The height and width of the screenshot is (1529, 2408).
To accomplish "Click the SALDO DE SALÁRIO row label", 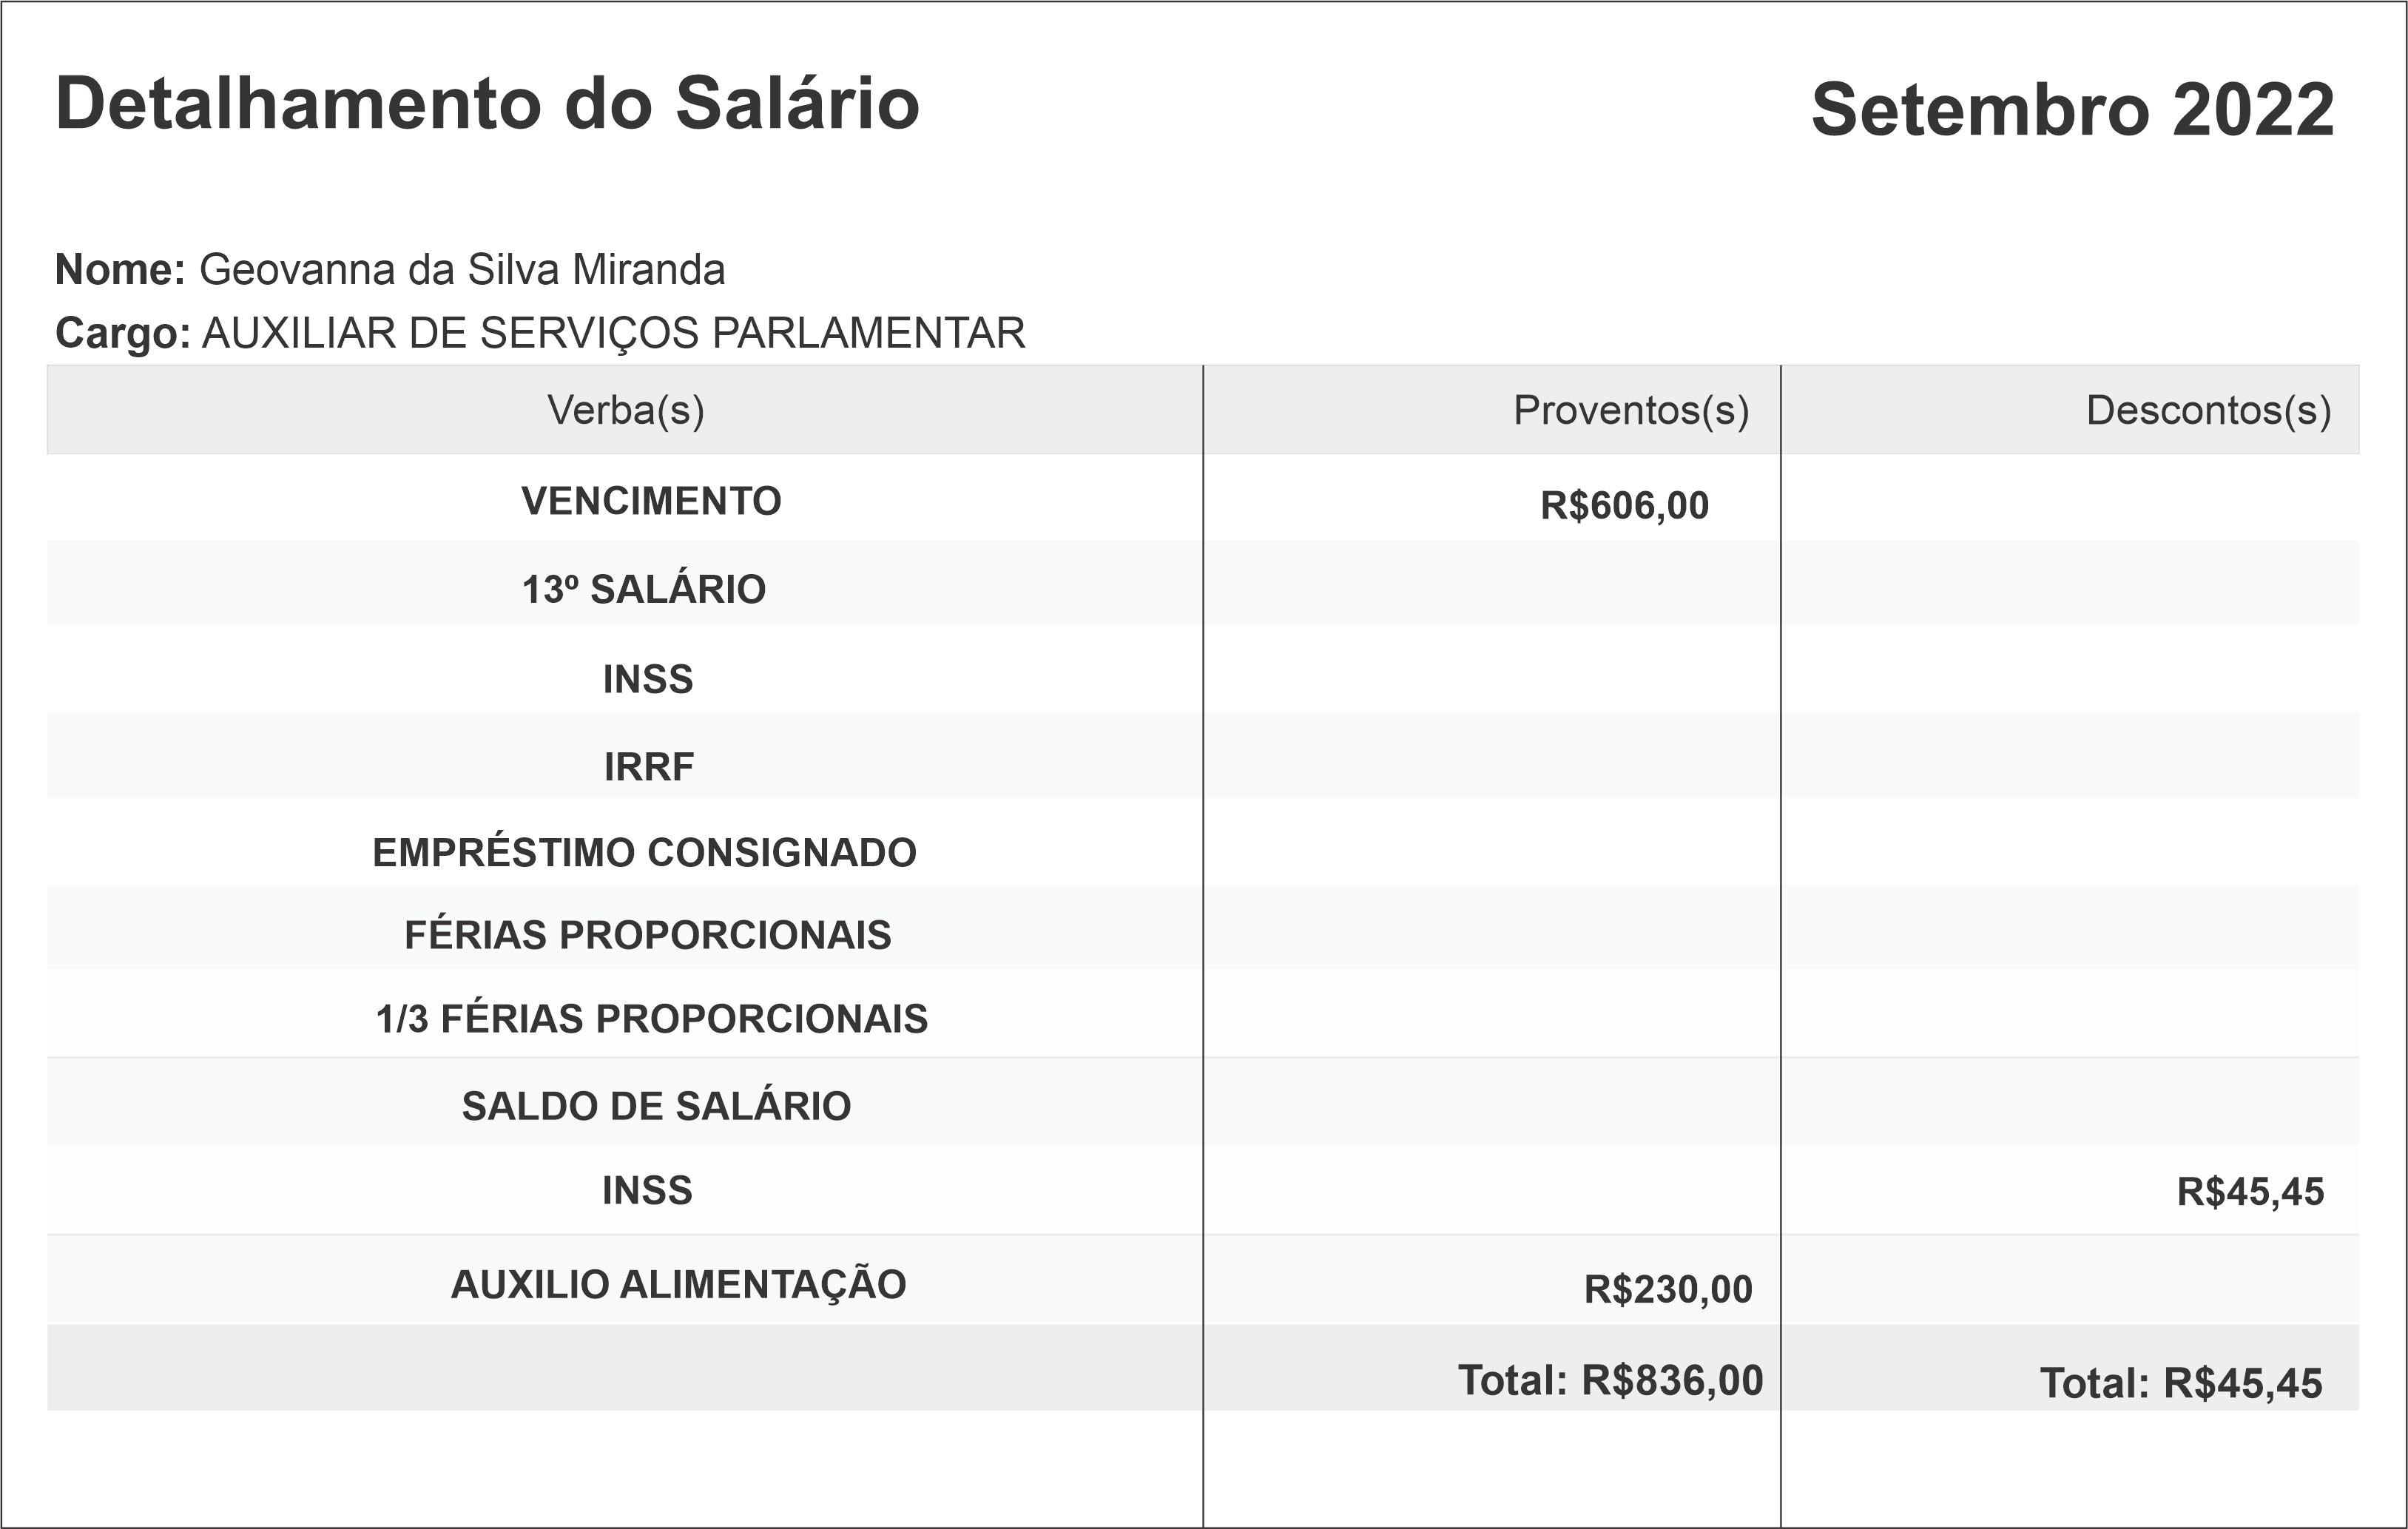I will [x=656, y=1106].
